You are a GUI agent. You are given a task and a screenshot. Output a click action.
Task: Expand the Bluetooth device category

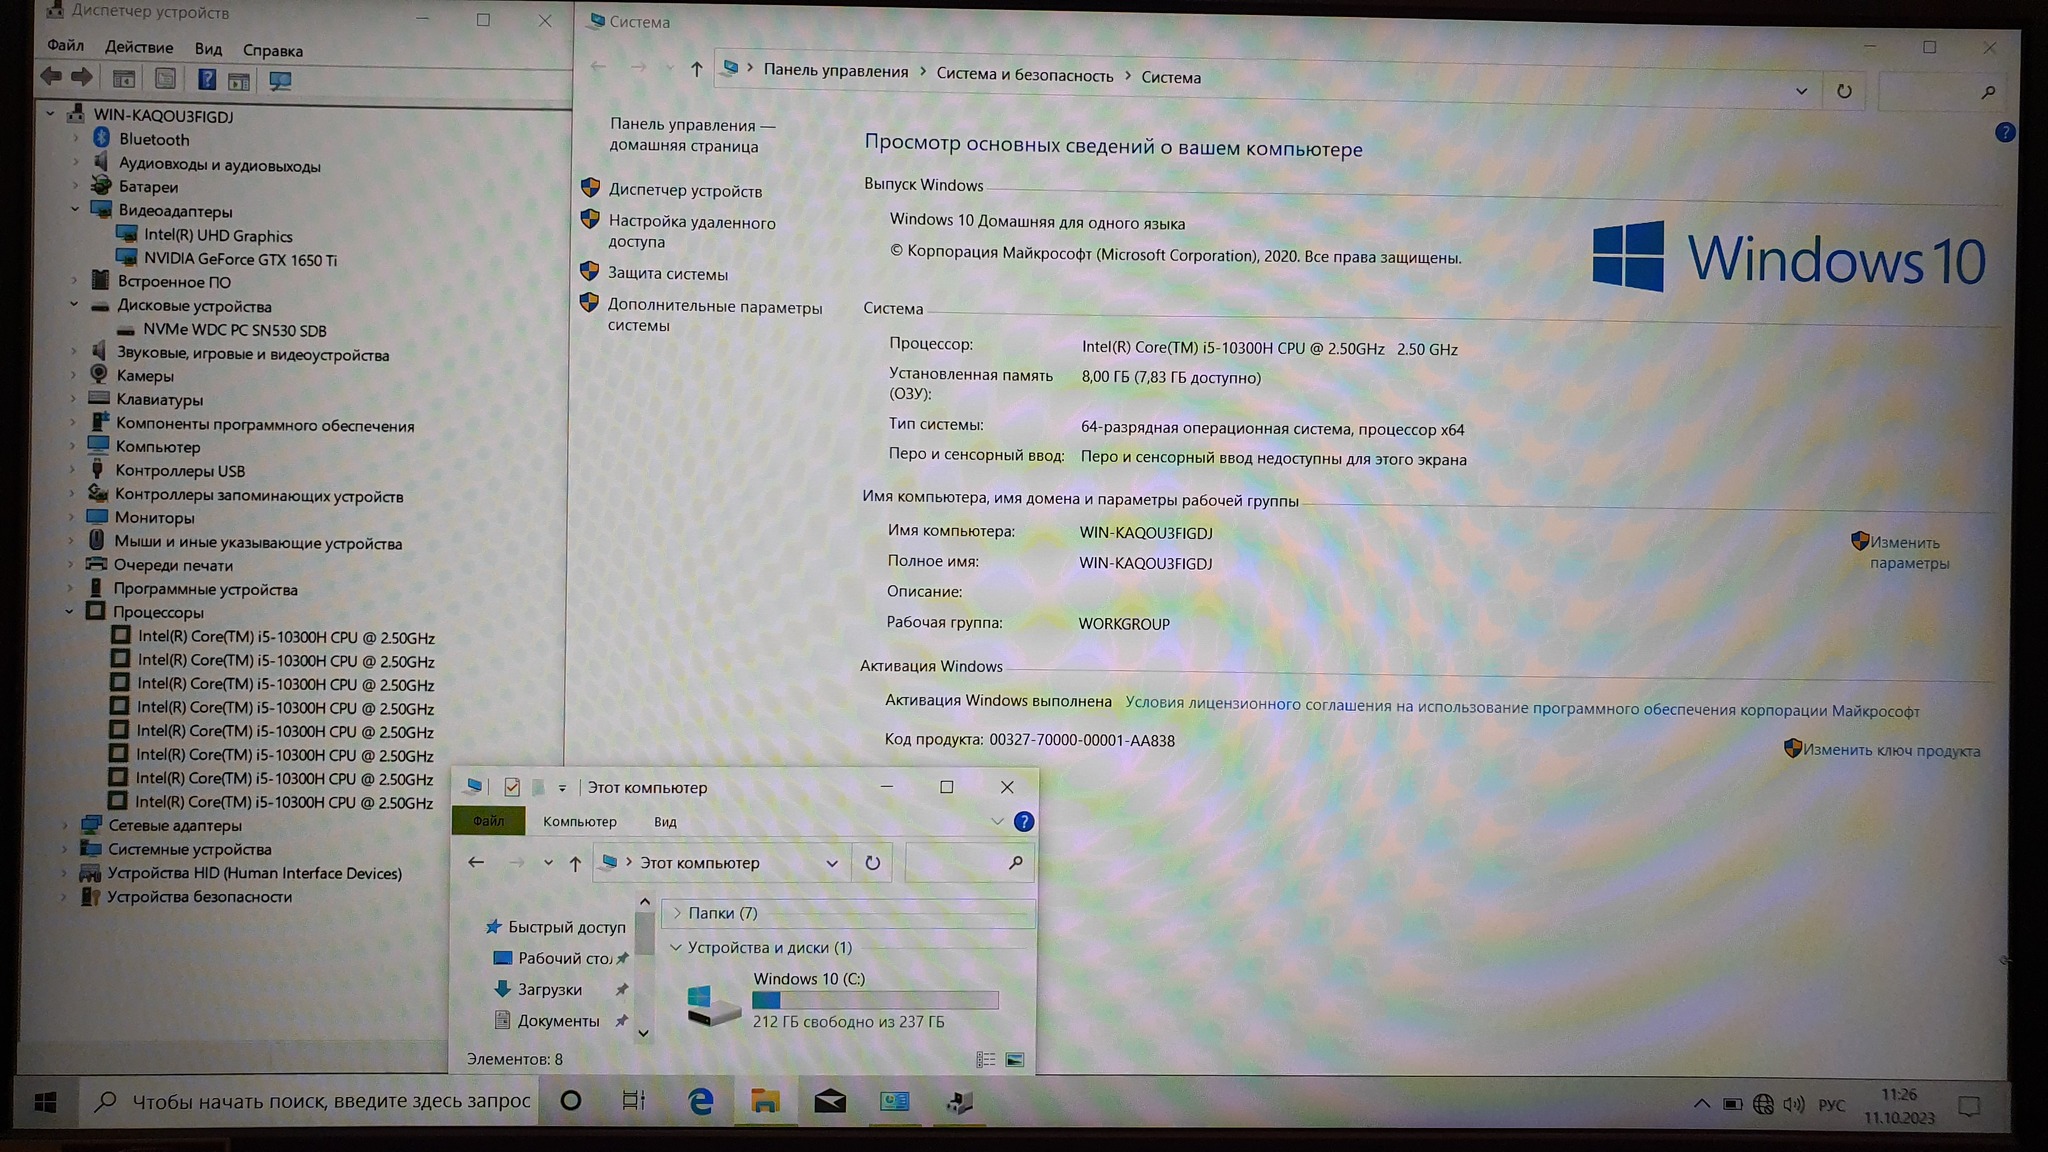point(76,139)
